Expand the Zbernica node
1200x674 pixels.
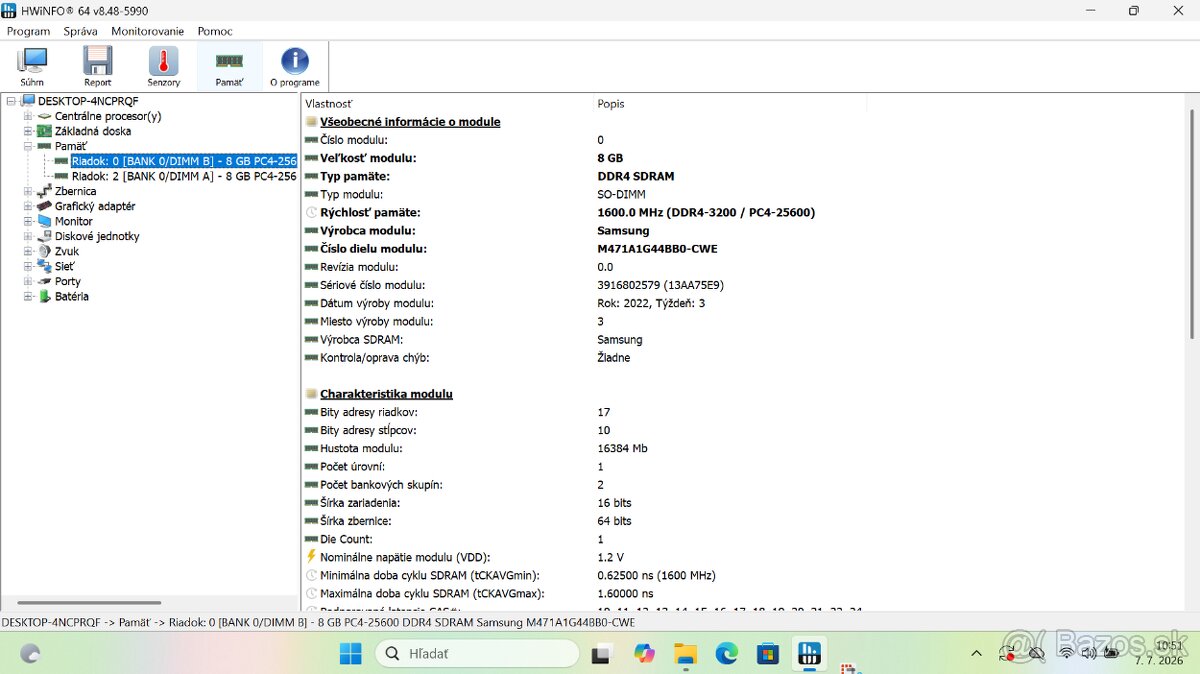pyautogui.click(x=28, y=191)
